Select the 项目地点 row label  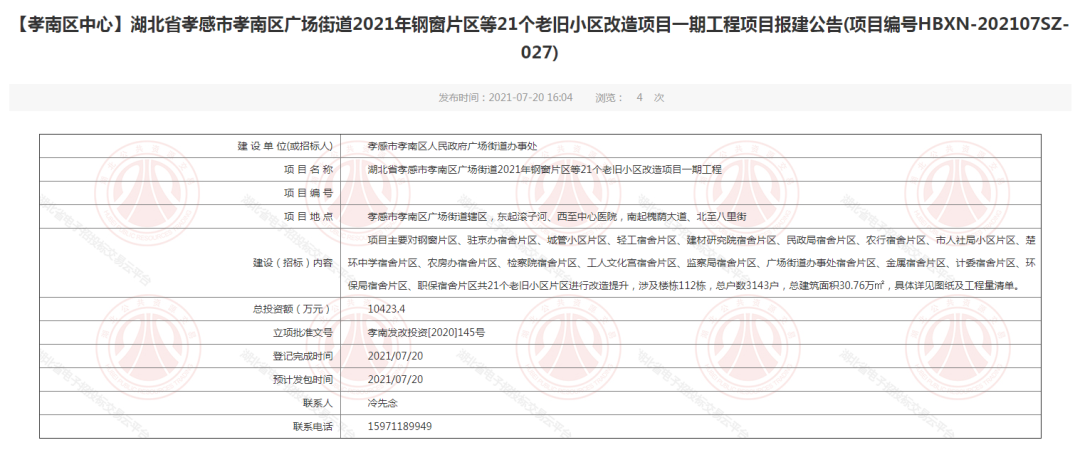[308, 216]
